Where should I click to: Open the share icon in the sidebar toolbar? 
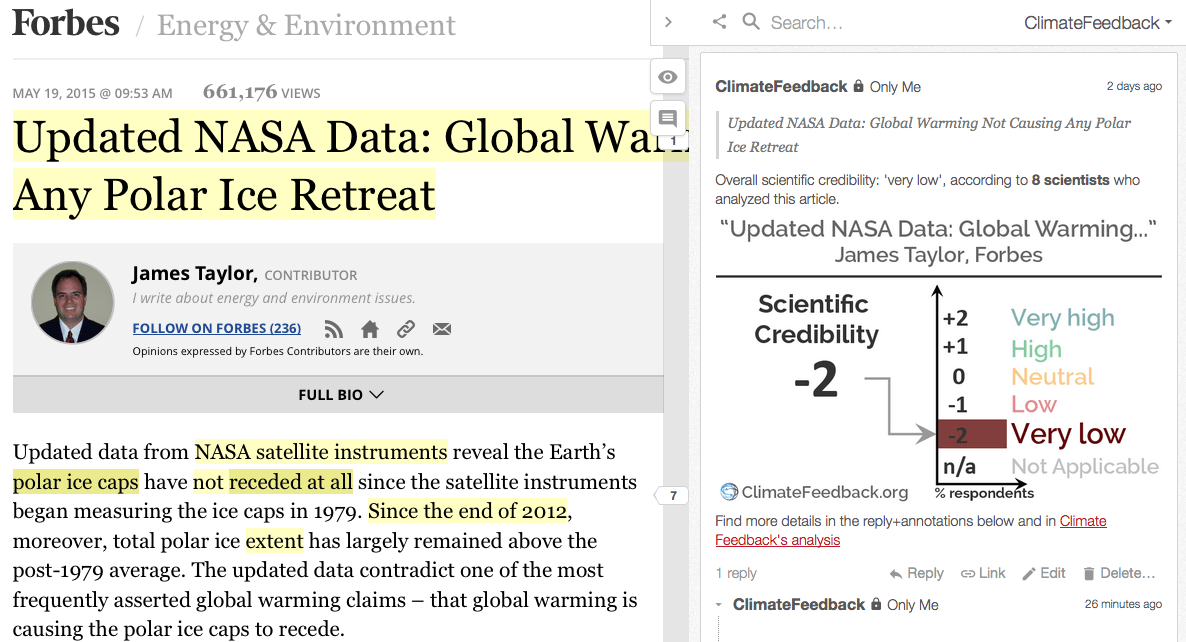coord(719,22)
